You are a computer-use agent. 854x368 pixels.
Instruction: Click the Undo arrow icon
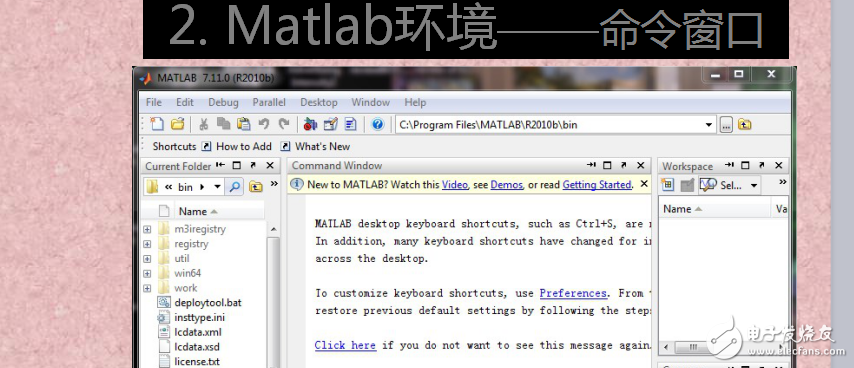coord(264,124)
